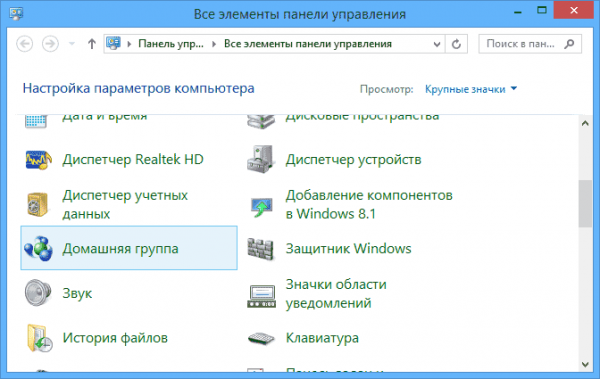Open the История файлов folder icon

pyautogui.click(x=39, y=338)
